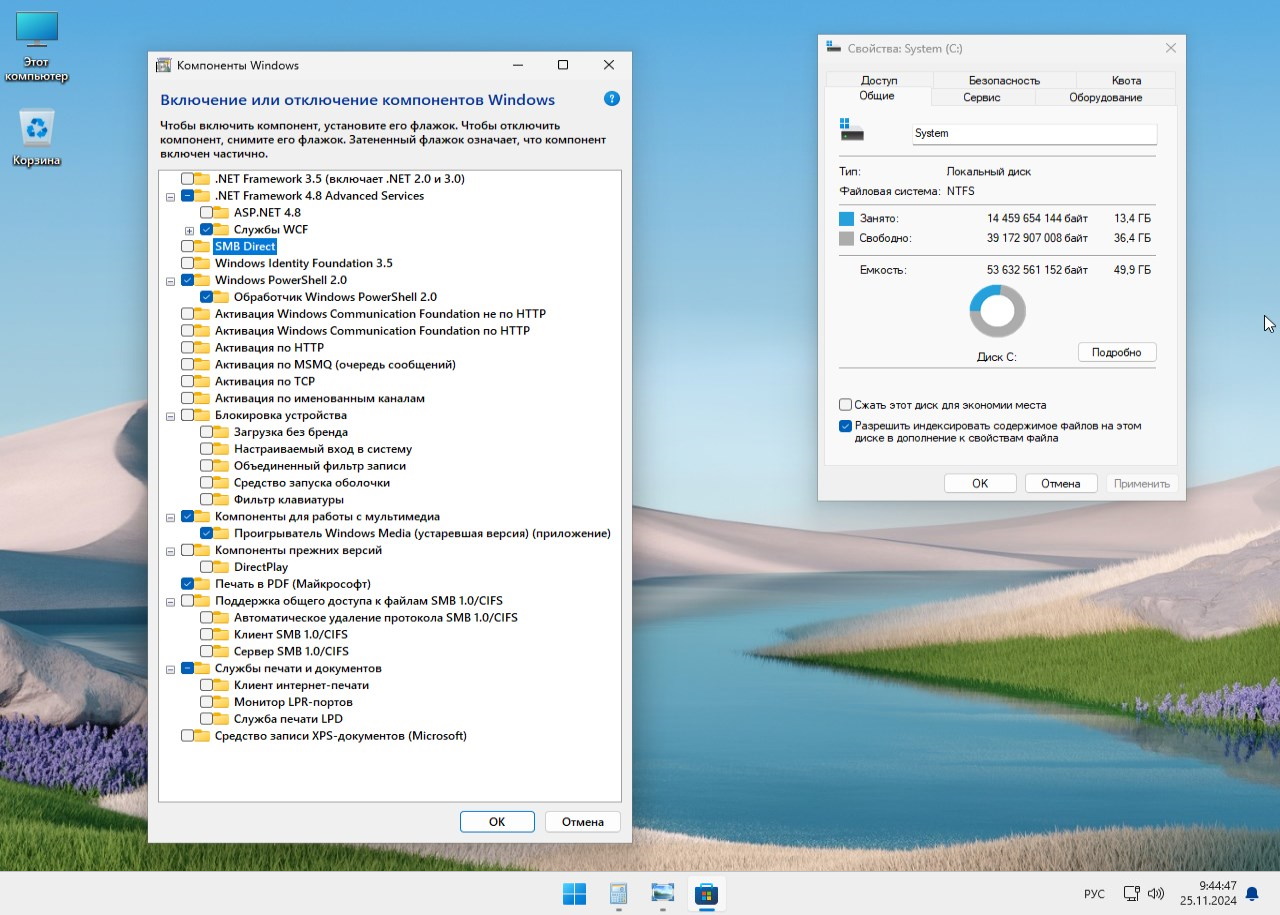Expand the Службы WCF tree node
1280x915 pixels.
point(189,230)
